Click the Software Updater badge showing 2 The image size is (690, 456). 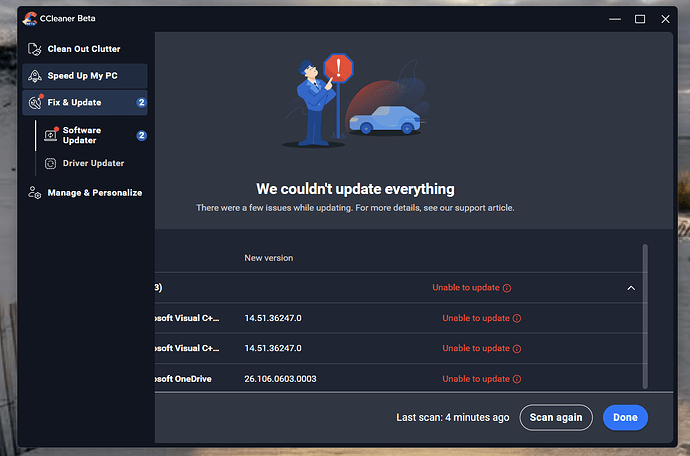tap(141, 135)
